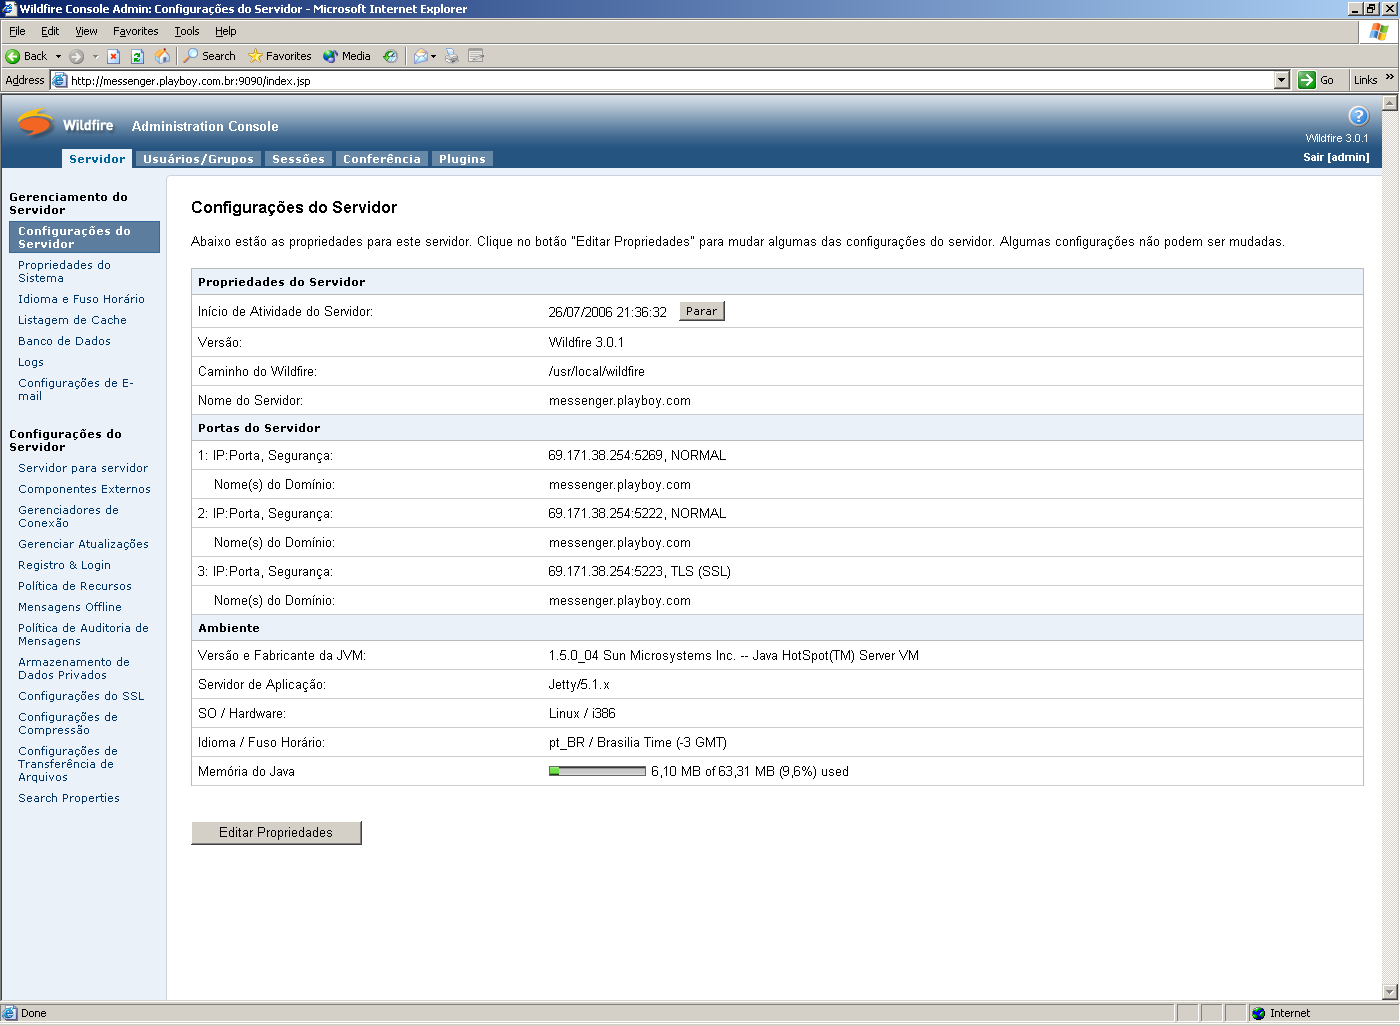Click the Editar Propriedades button
Screen dimensions: 1400x1026
click(x=276, y=832)
